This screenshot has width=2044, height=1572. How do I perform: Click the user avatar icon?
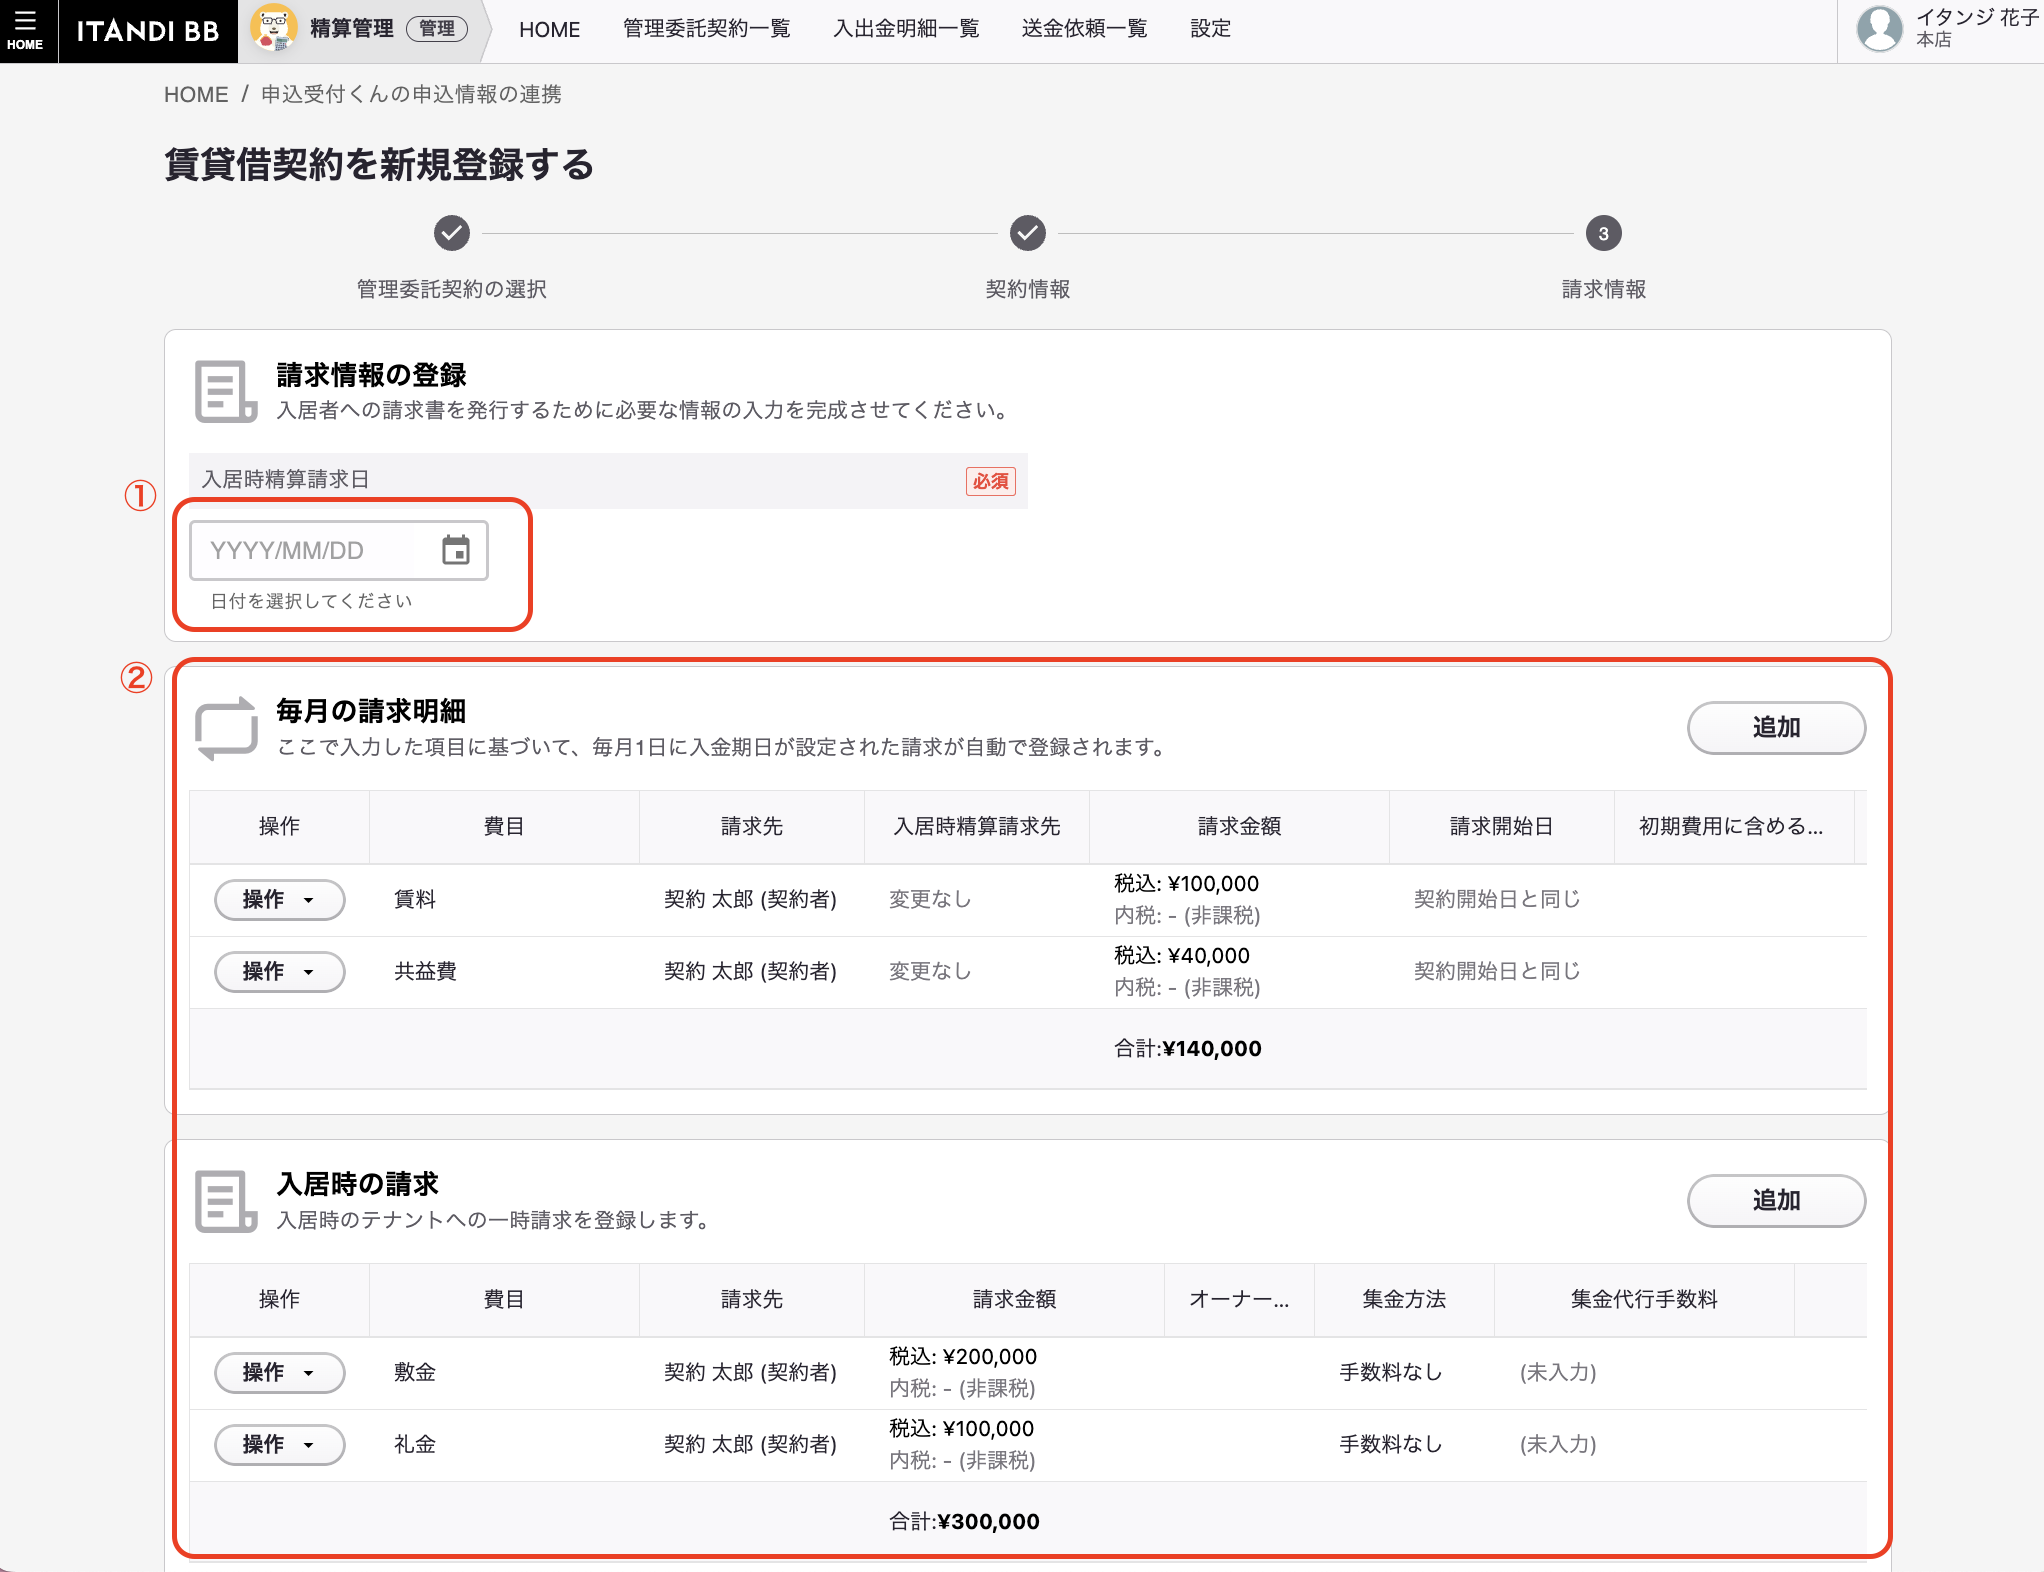coord(1879,29)
